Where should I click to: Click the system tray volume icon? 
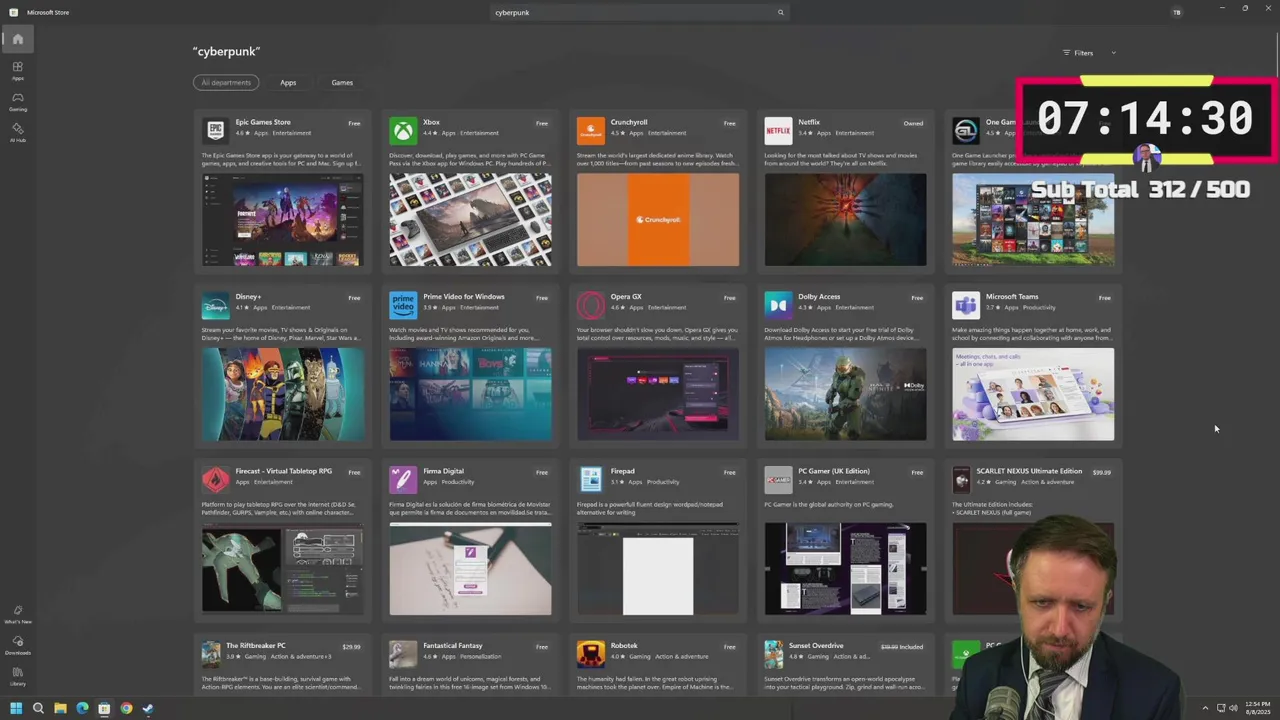point(1233,708)
